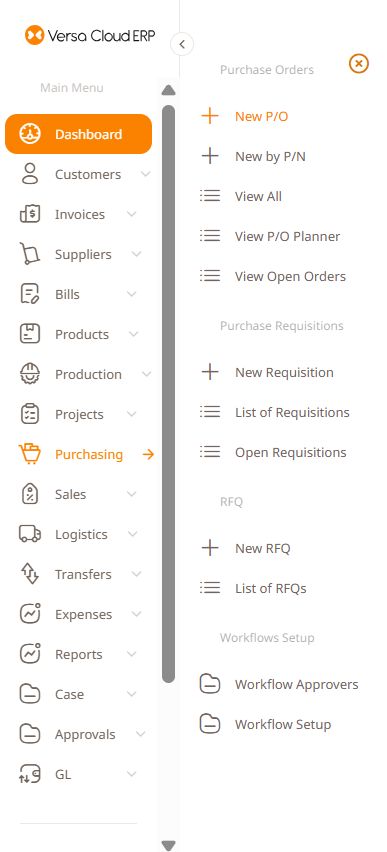Click the Customers person icon
Image resolution: width=387 pixels, height=852 pixels.
(30, 174)
